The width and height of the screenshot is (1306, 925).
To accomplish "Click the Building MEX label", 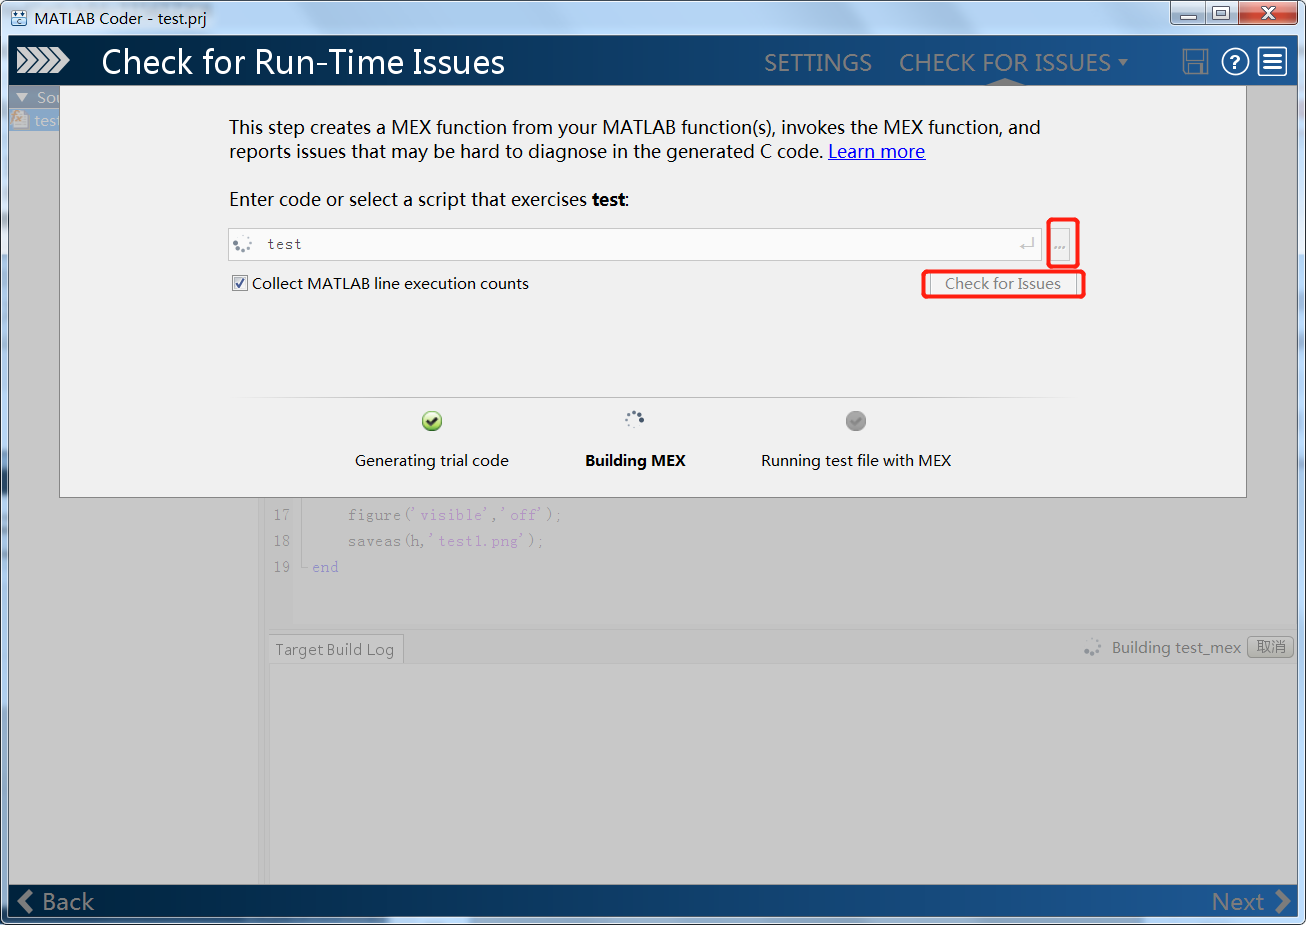I will pos(635,461).
